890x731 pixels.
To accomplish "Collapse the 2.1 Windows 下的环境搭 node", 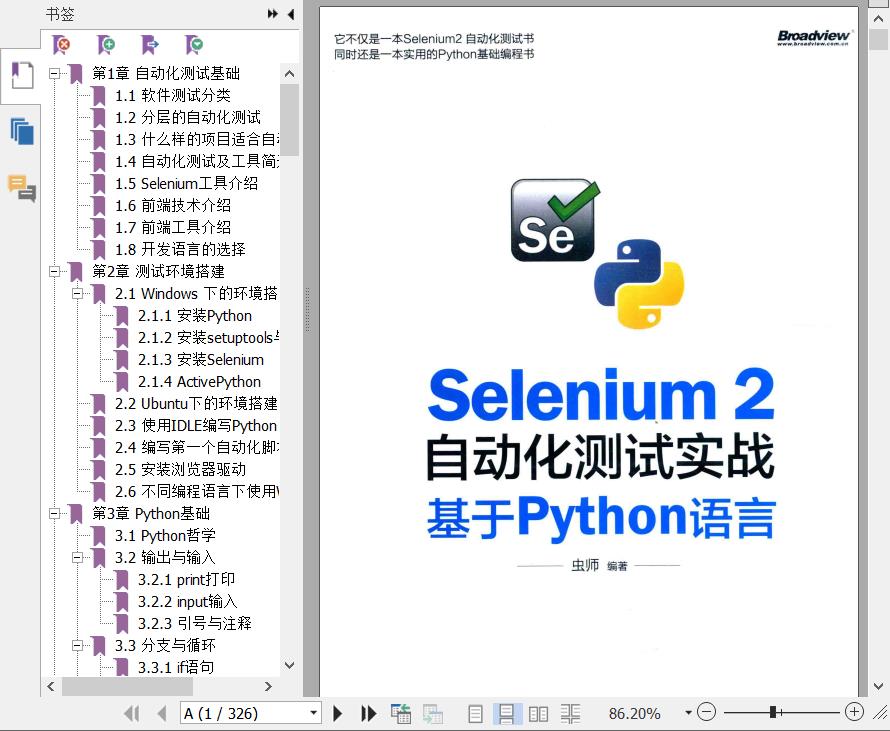I will tap(77, 293).
